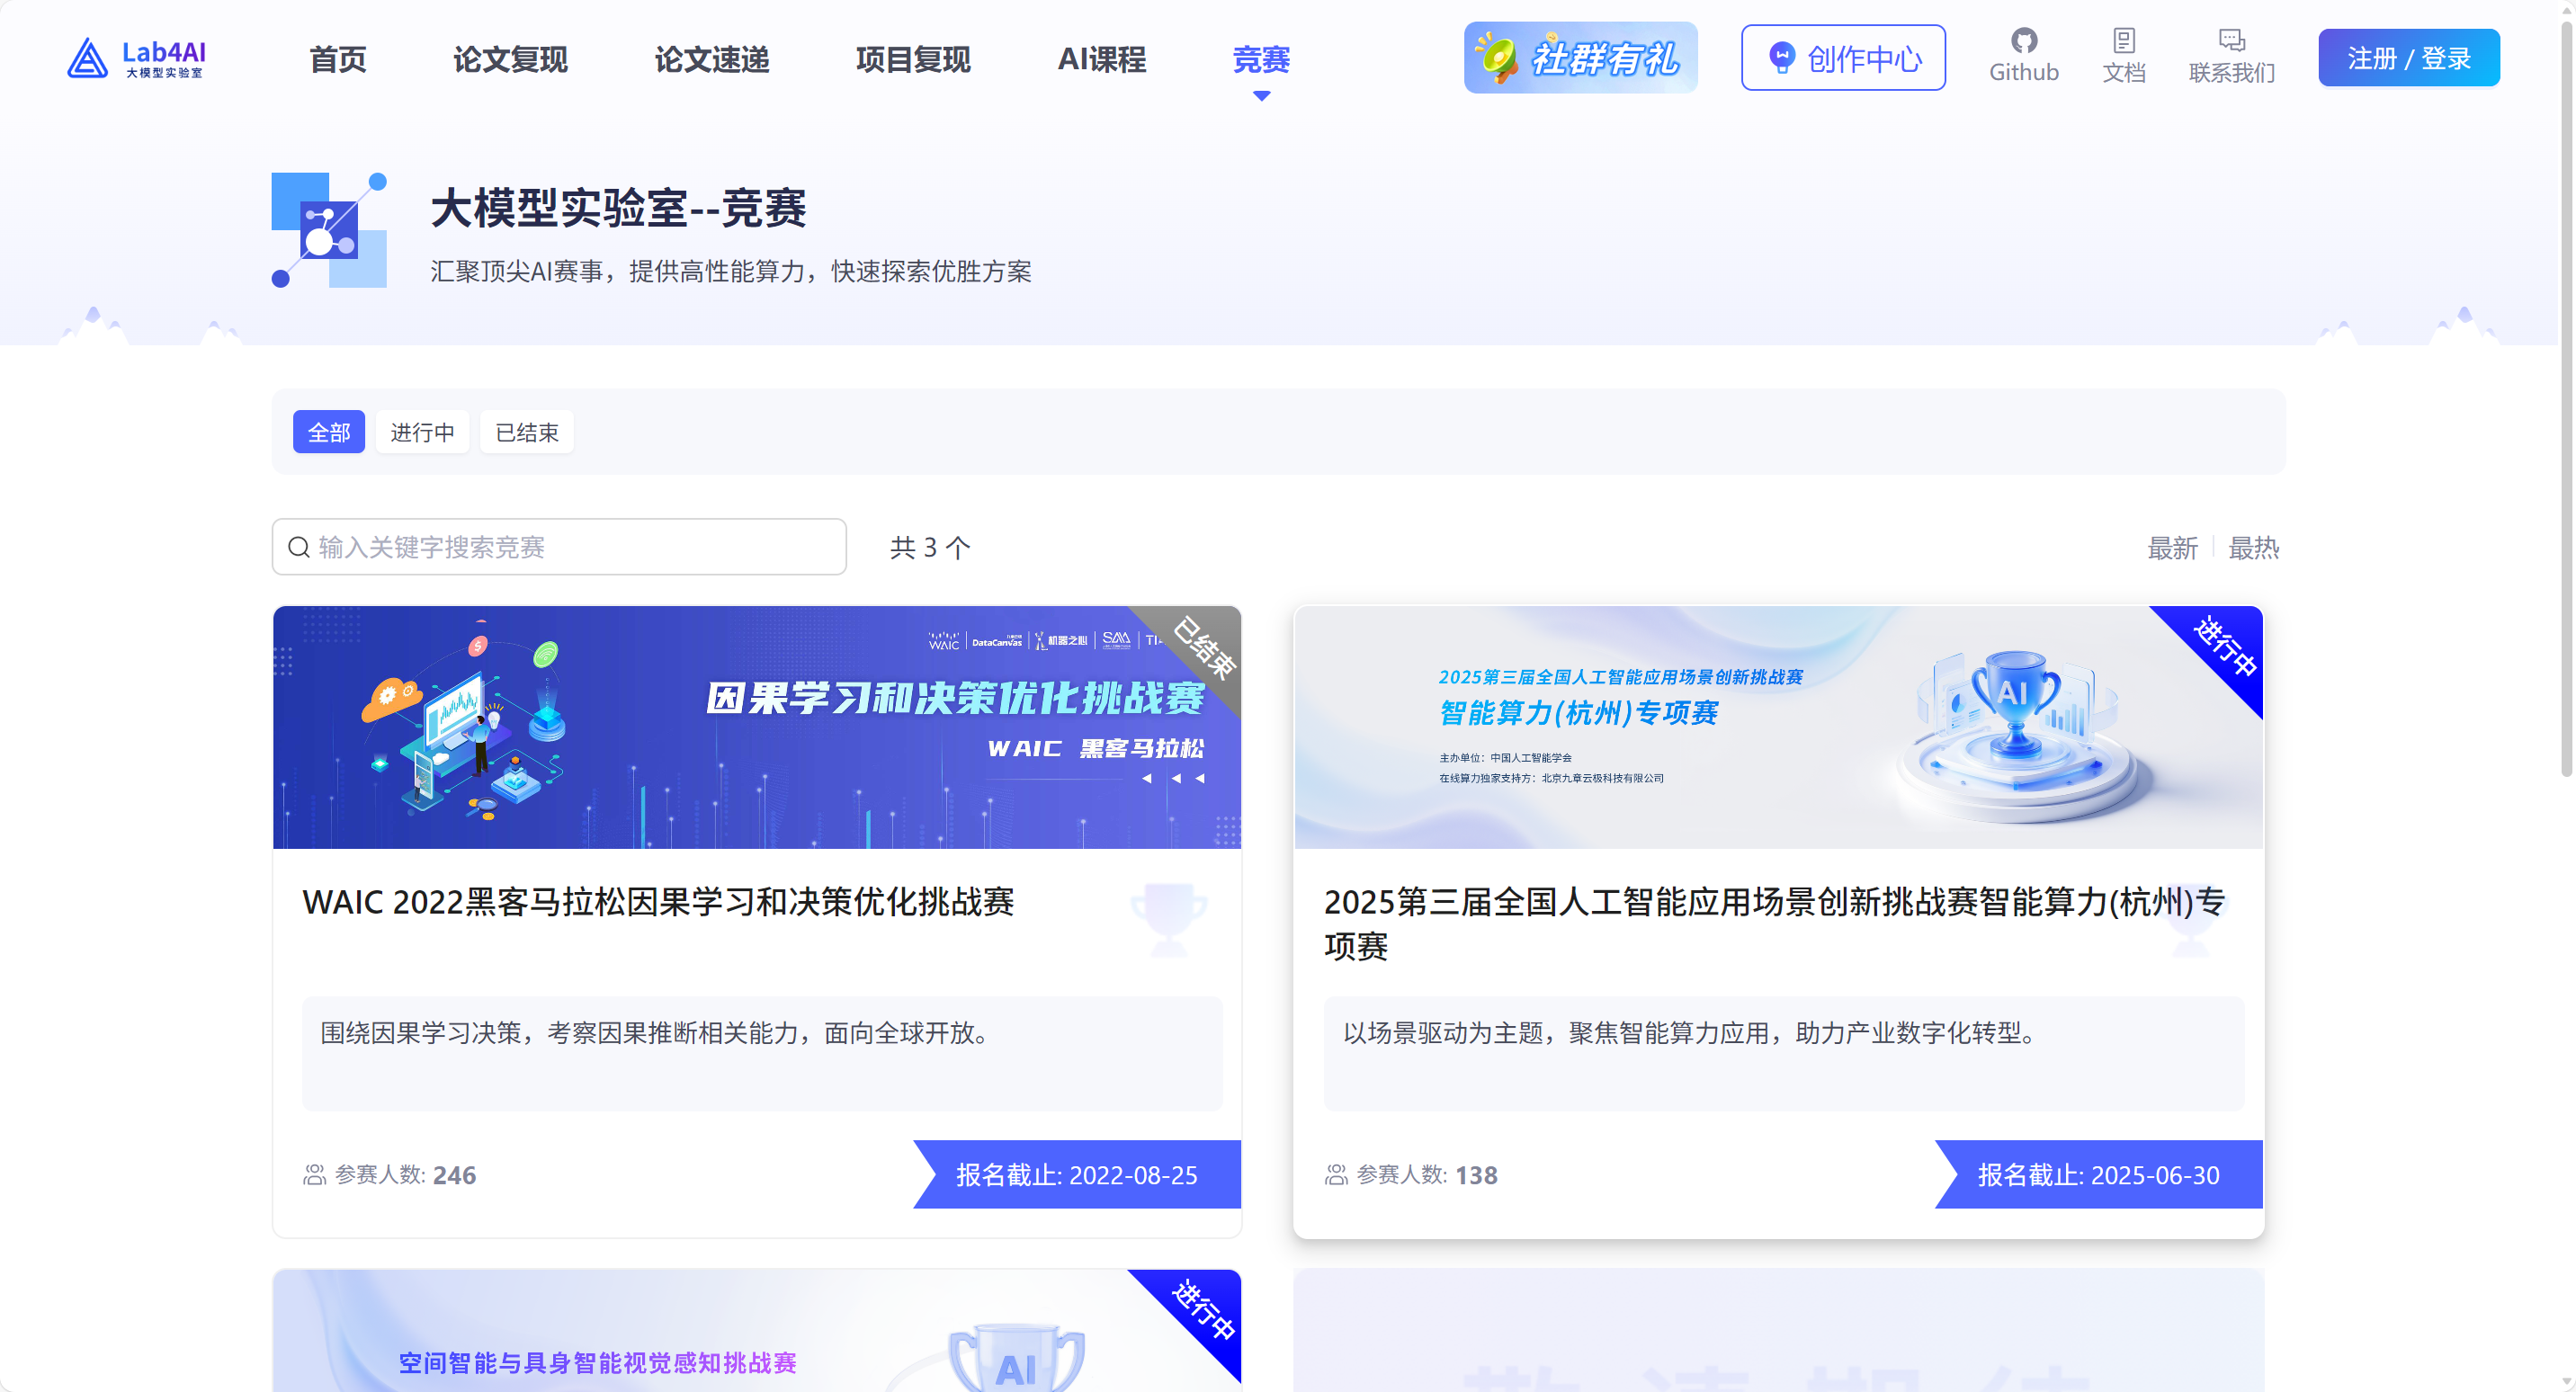
Task: Sort competitions by 最新
Action: coord(2173,548)
